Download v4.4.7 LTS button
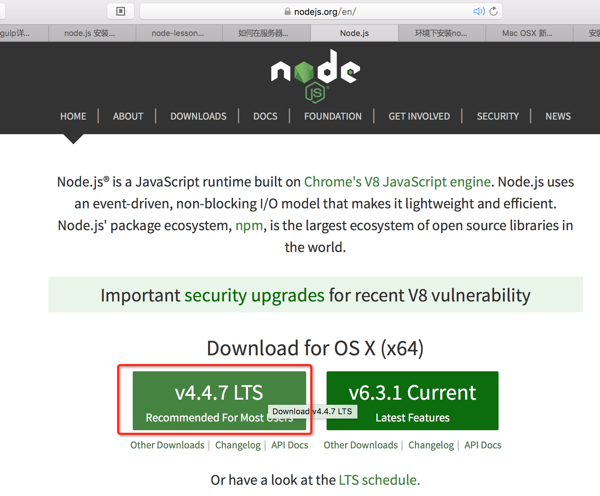The width and height of the screenshot is (600, 496). (219, 400)
